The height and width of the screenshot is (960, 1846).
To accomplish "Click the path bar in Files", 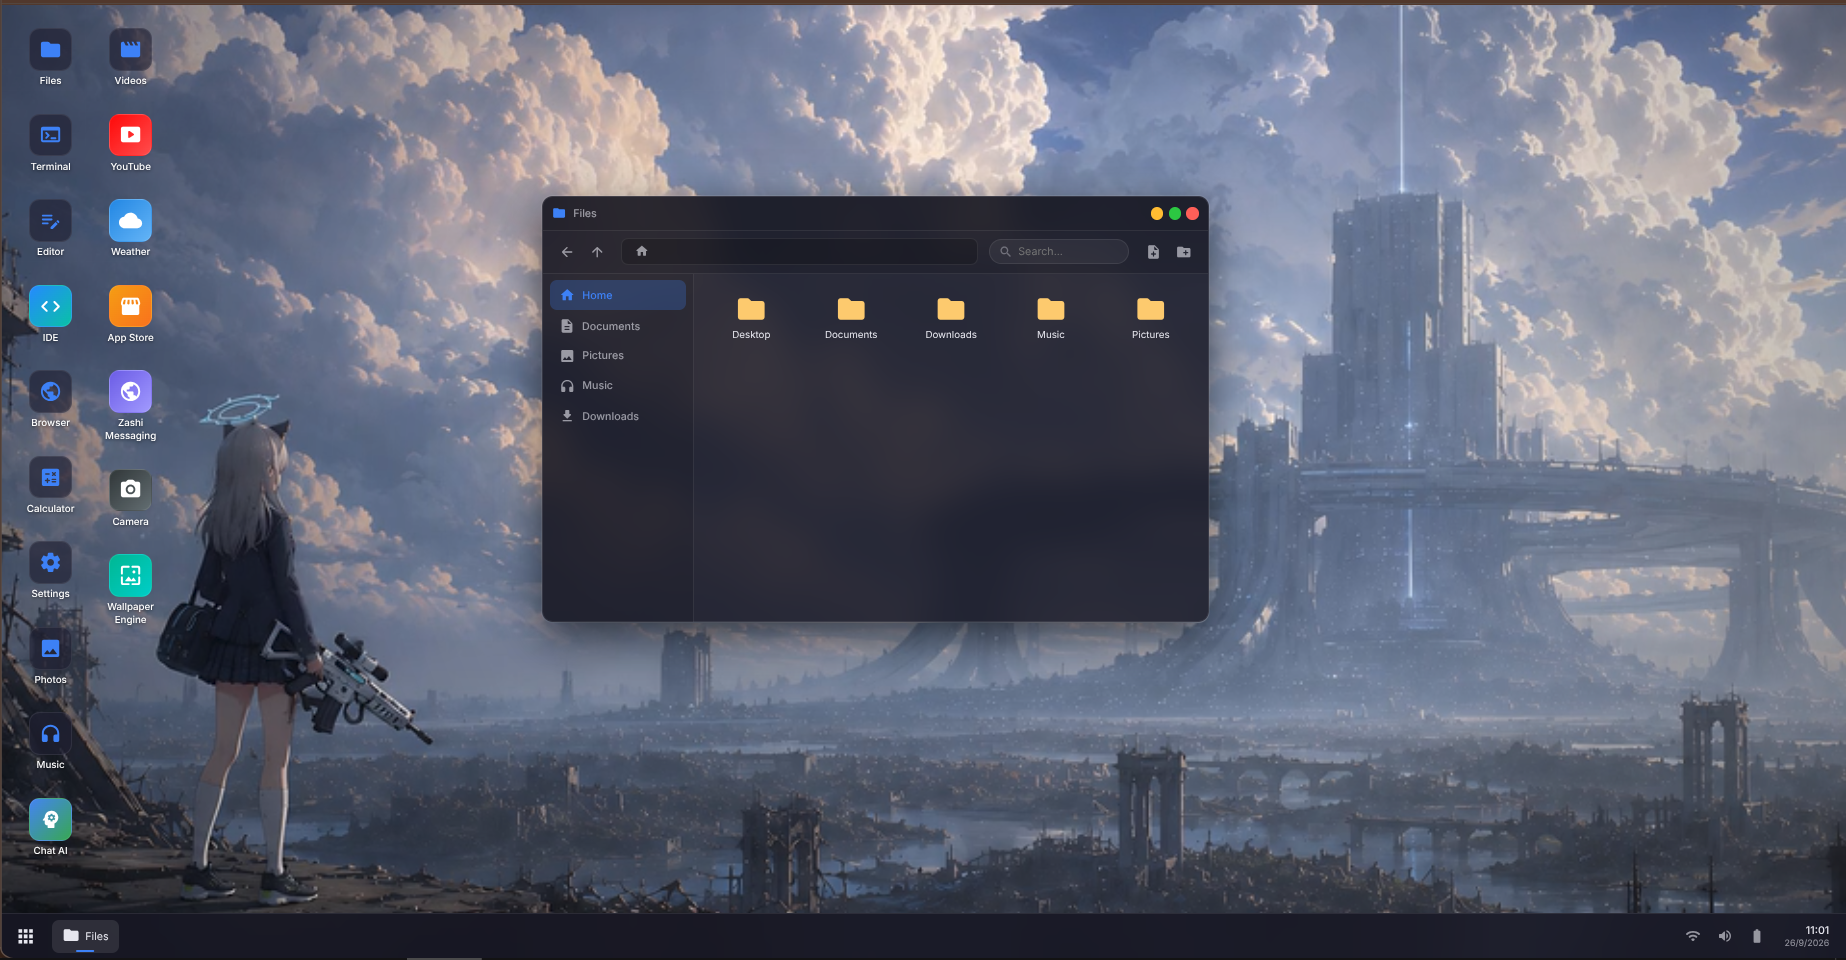I will [799, 251].
